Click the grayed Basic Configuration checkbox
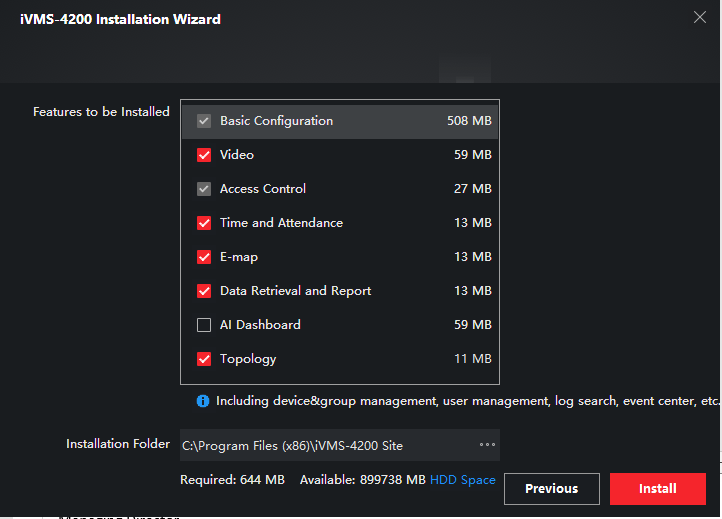 click(204, 121)
